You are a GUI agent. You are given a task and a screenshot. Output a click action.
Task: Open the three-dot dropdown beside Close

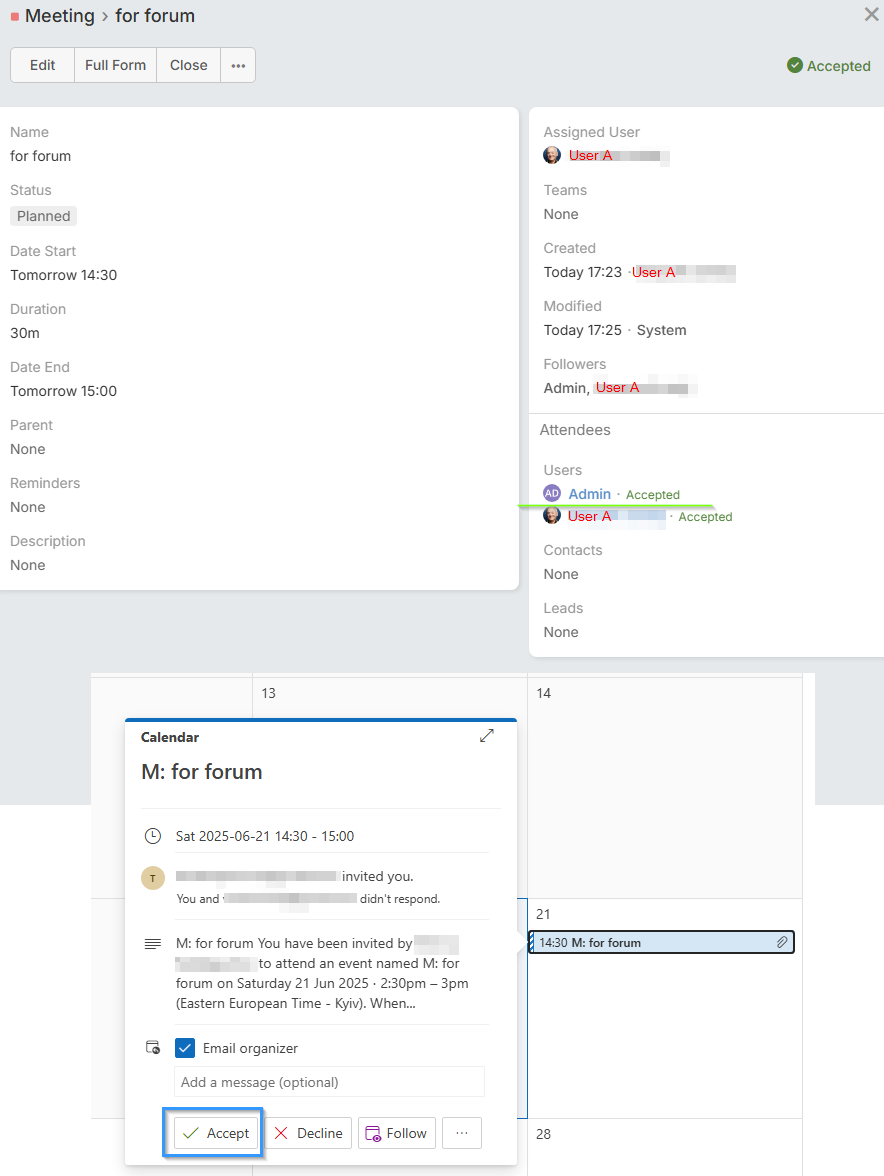tap(238, 65)
